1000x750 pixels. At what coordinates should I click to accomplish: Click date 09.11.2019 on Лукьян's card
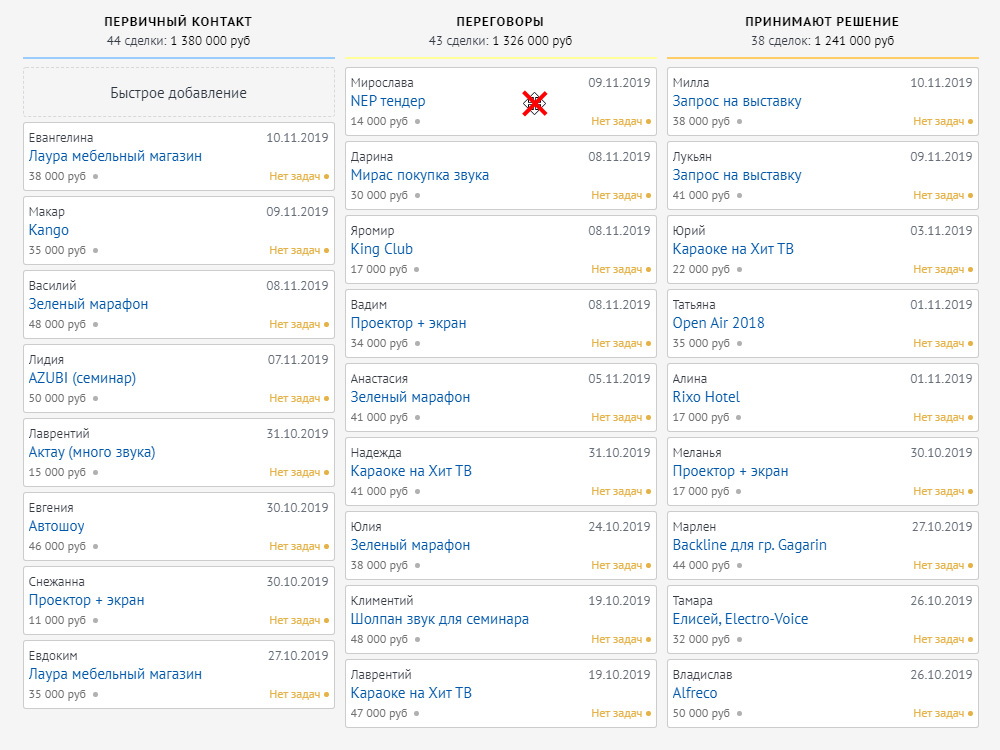coord(940,157)
